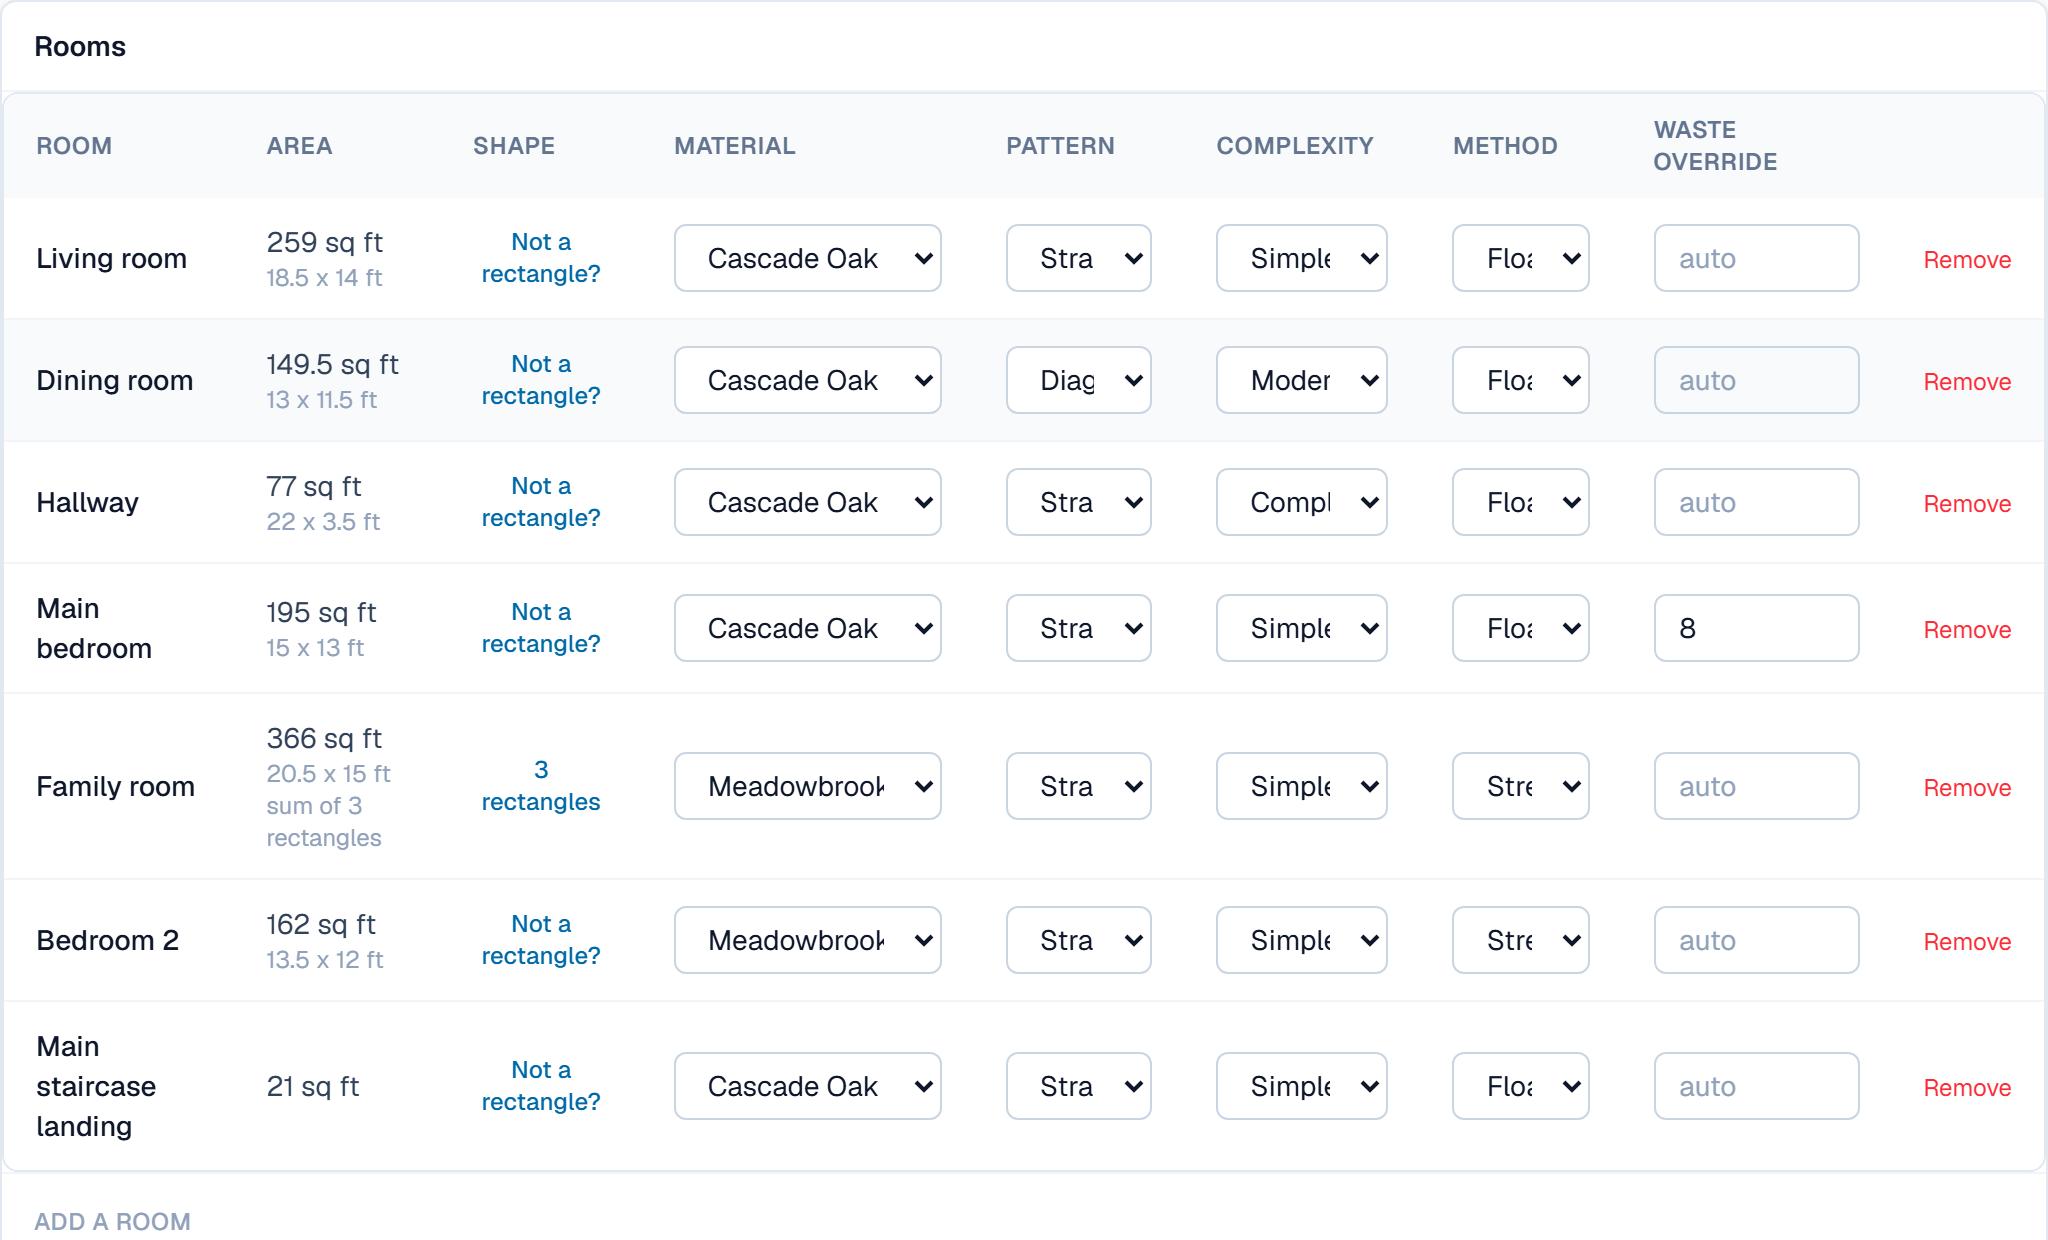Screen dimensions: 2048x1240
Task: Focus Hallway waste override field
Action: tap(1756, 502)
